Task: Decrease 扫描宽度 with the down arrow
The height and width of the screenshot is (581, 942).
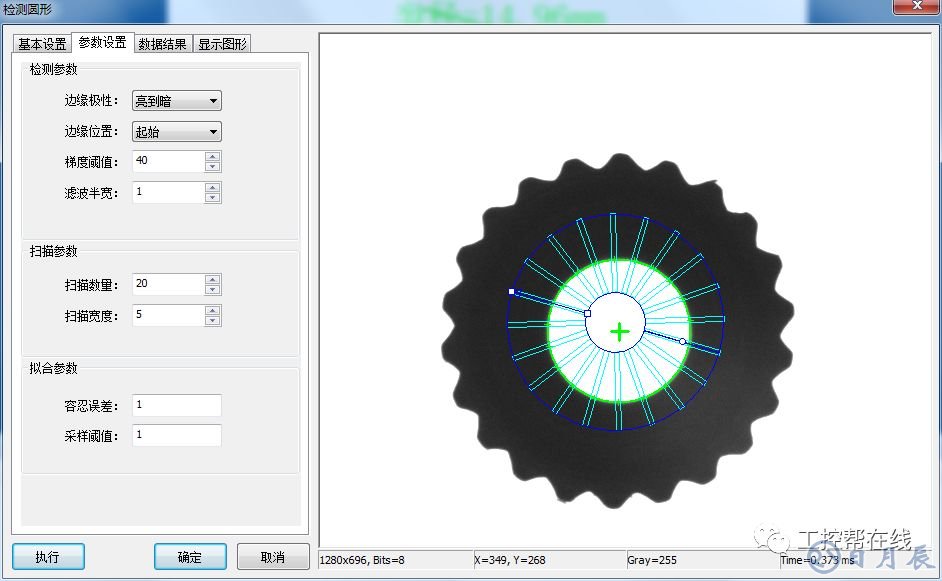Action: tap(212, 321)
